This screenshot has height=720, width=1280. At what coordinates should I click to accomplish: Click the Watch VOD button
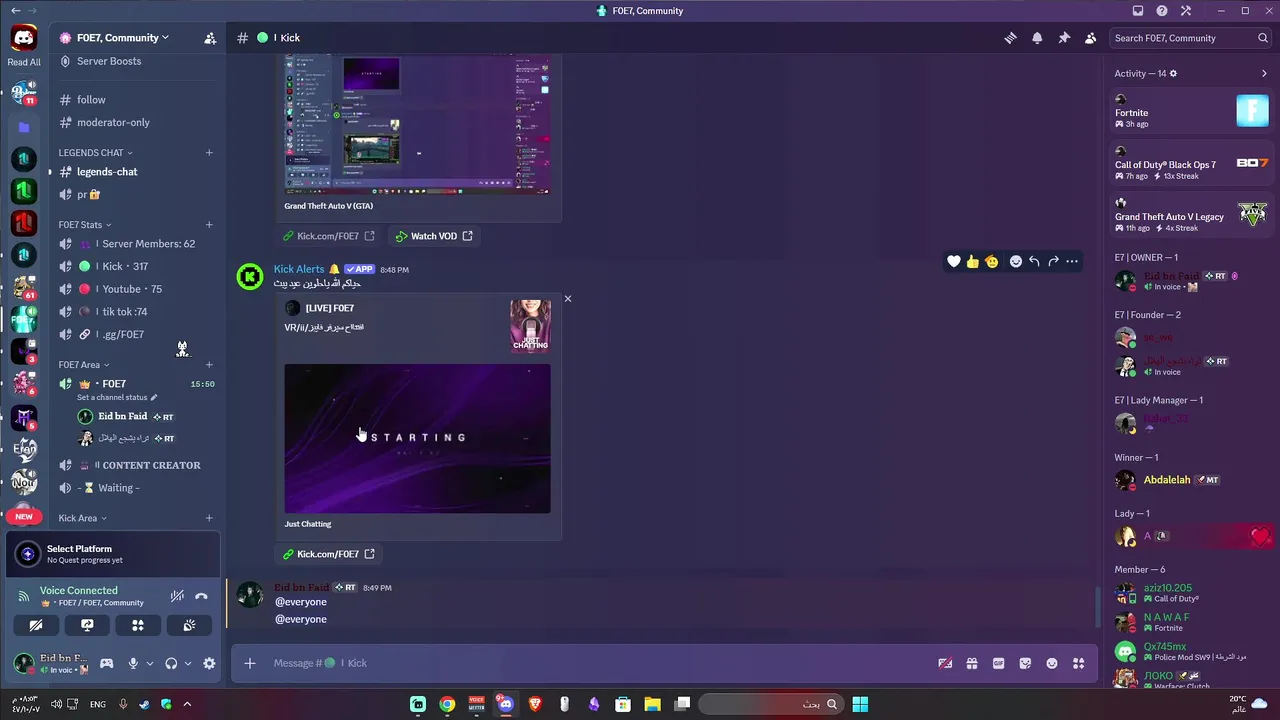[x=434, y=236]
